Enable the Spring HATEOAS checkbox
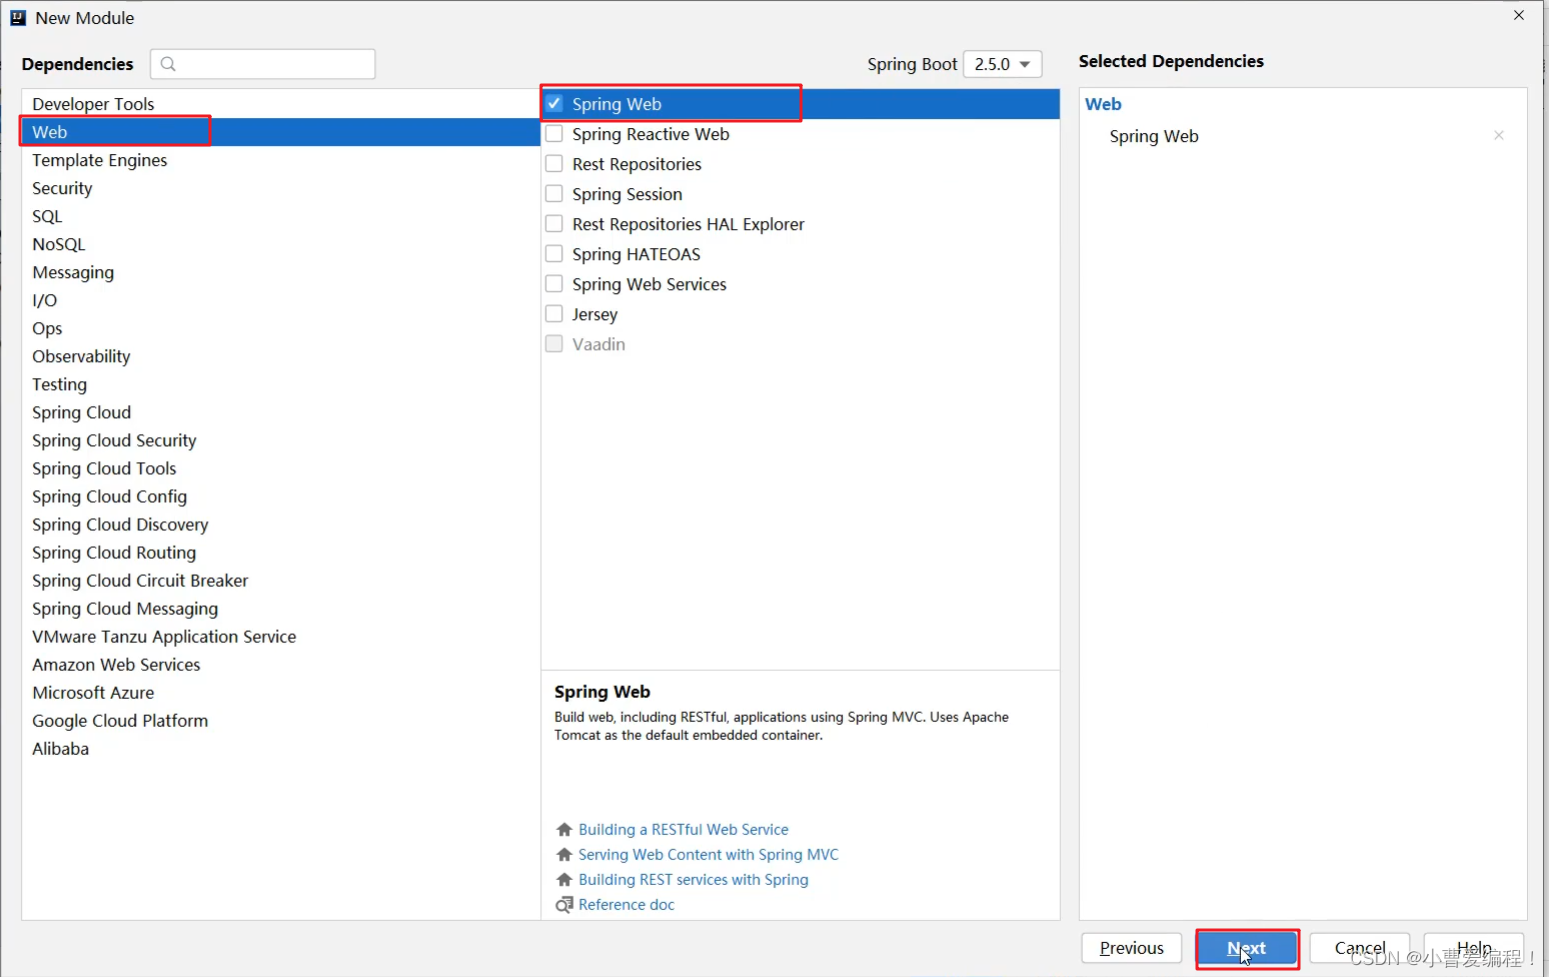Image resolution: width=1549 pixels, height=977 pixels. click(x=554, y=253)
